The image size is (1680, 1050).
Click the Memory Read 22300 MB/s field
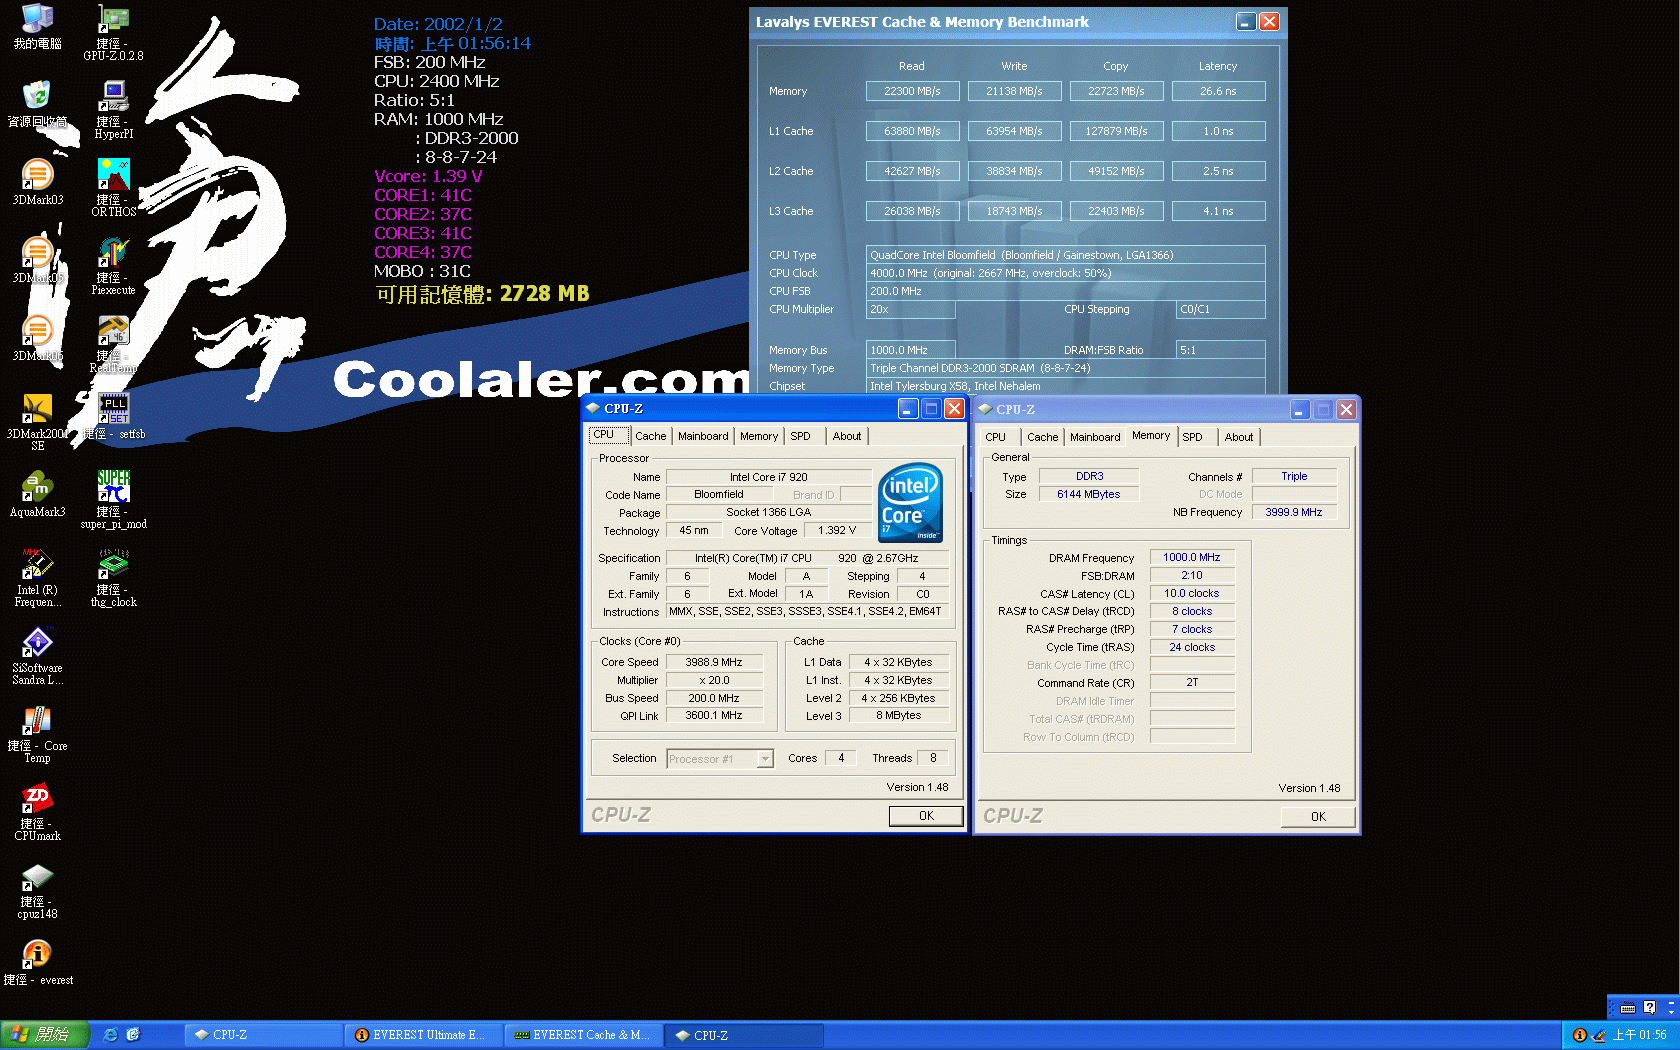pyautogui.click(x=912, y=91)
